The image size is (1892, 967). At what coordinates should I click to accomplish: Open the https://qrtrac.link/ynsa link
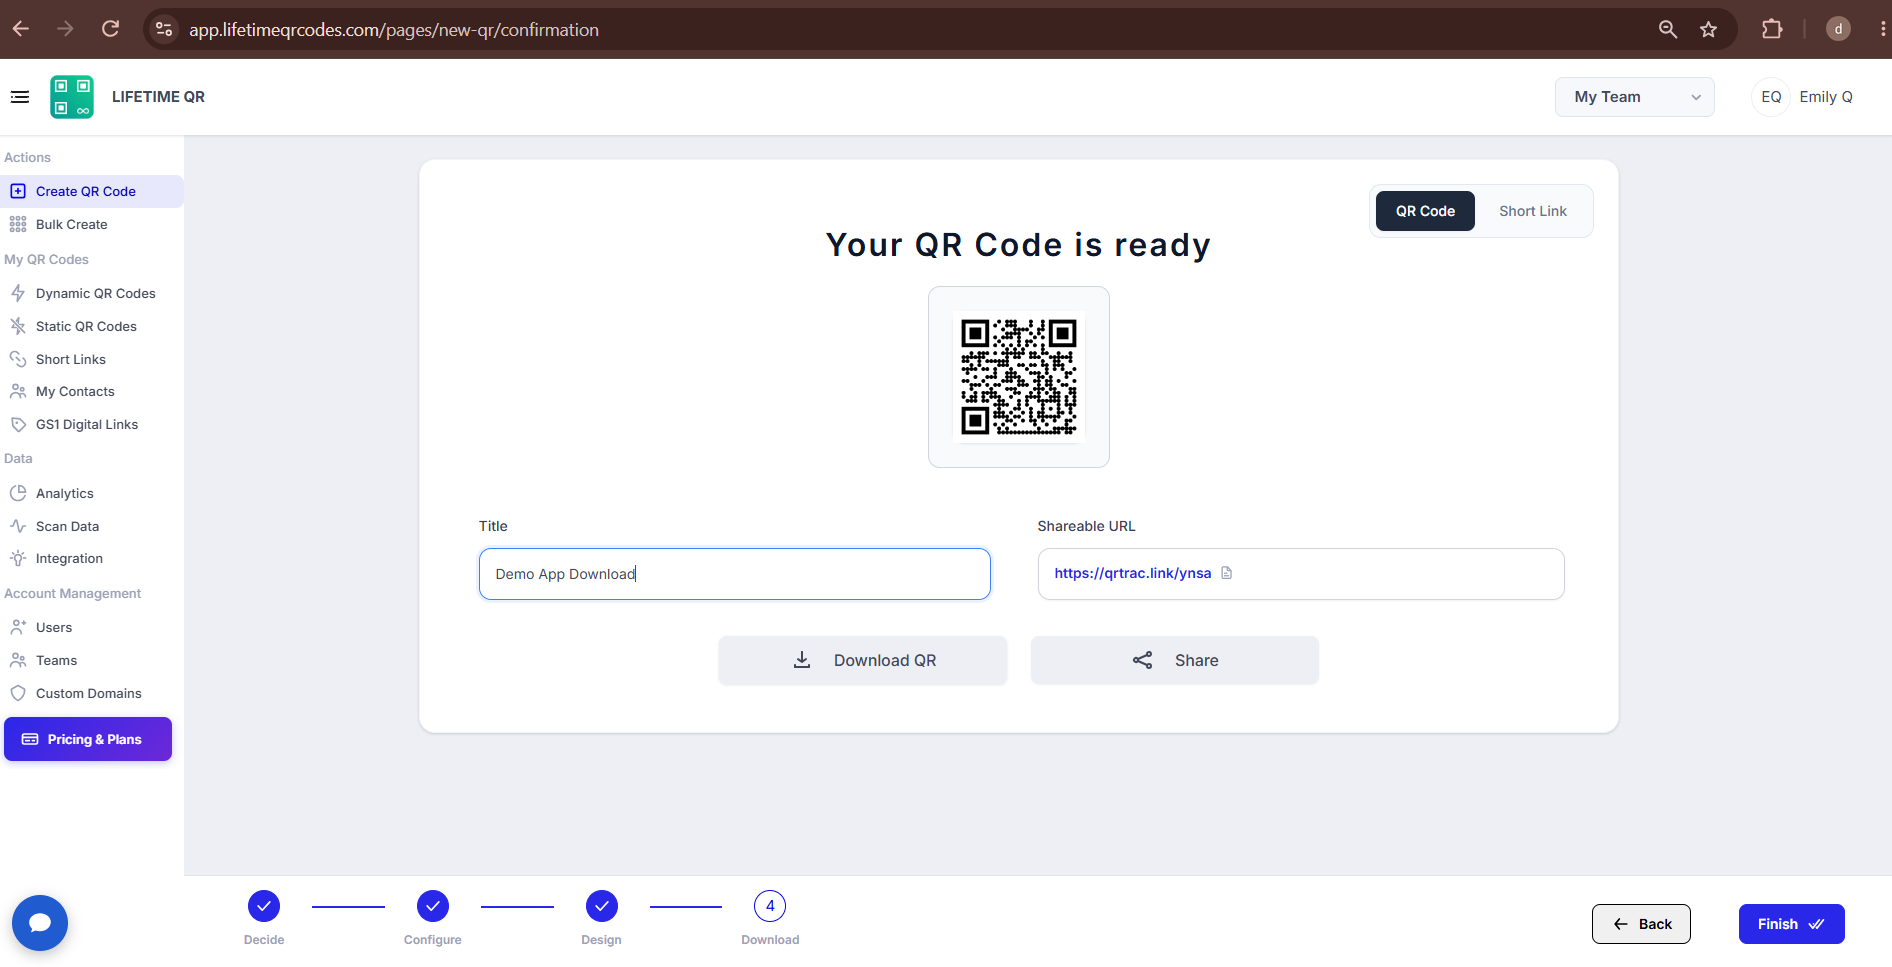(1132, 573)
